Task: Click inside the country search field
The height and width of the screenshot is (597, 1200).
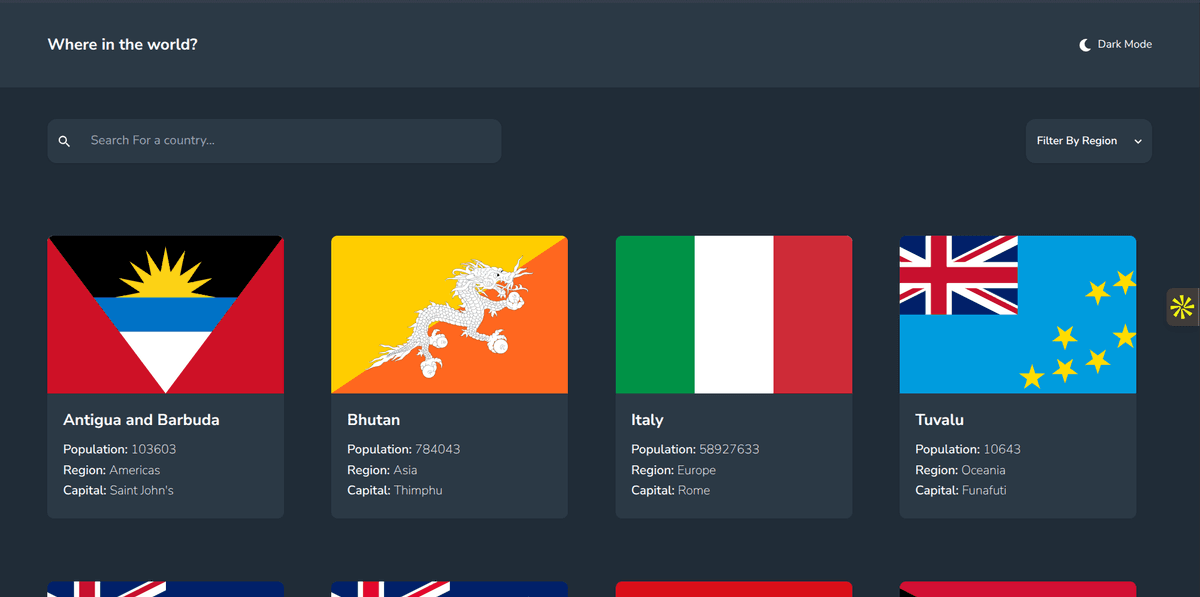Action: [x=275, y=140]
